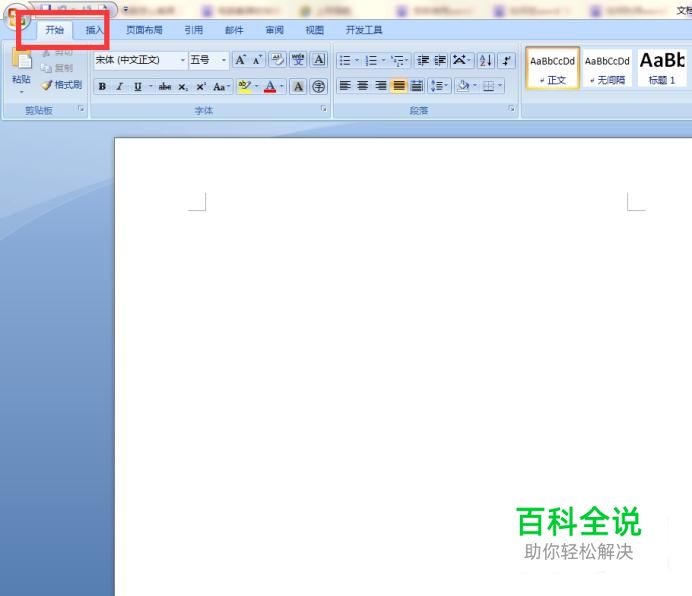Click the Clear Formatting icon
Screen dimensions: 692x596
(x=278, y=60)
